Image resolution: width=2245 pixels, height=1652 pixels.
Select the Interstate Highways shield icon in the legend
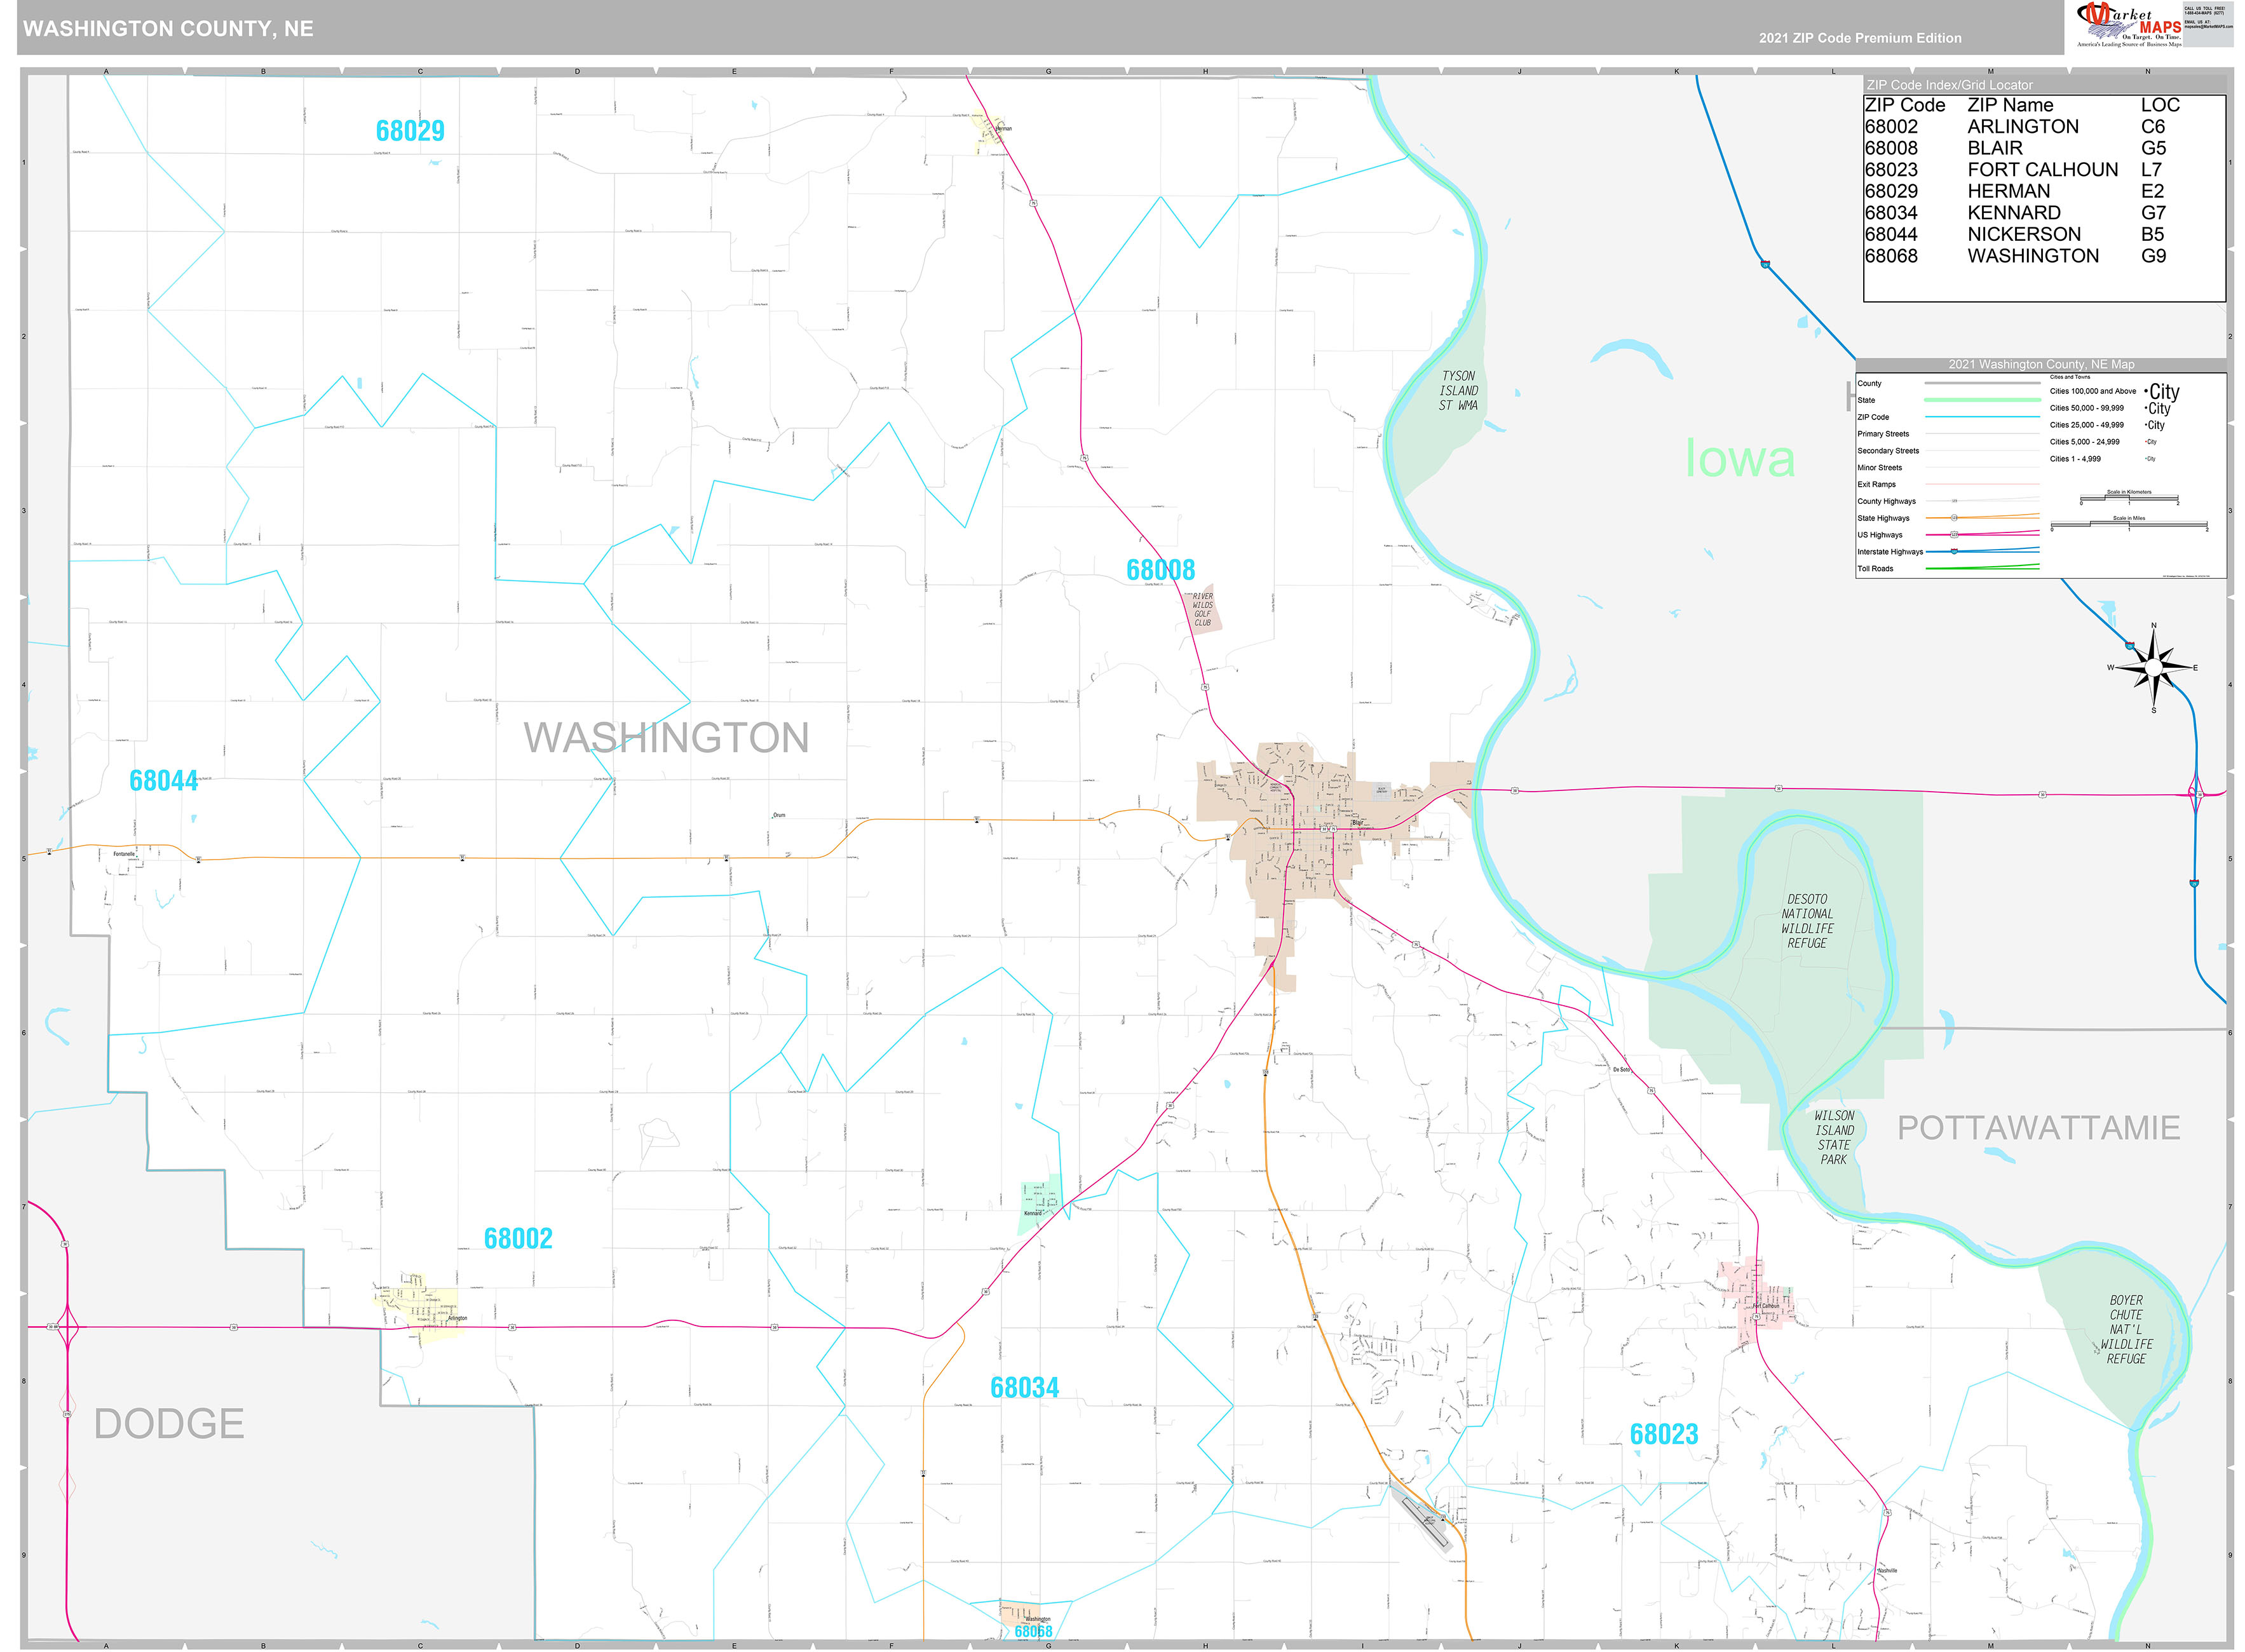pyautogui.click(x=1955, y=551)
